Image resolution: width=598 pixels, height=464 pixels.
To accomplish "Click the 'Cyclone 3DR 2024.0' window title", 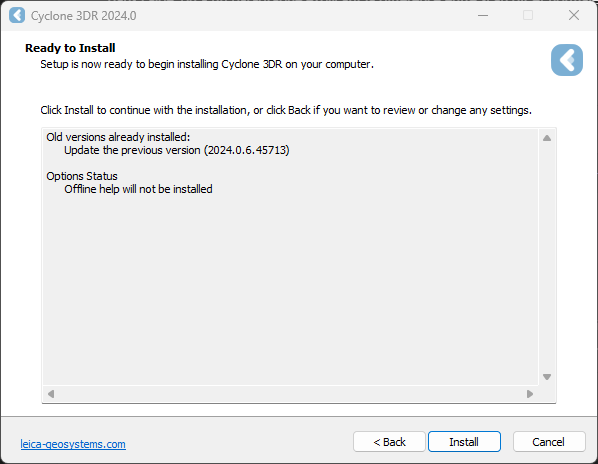I will 84,16.
